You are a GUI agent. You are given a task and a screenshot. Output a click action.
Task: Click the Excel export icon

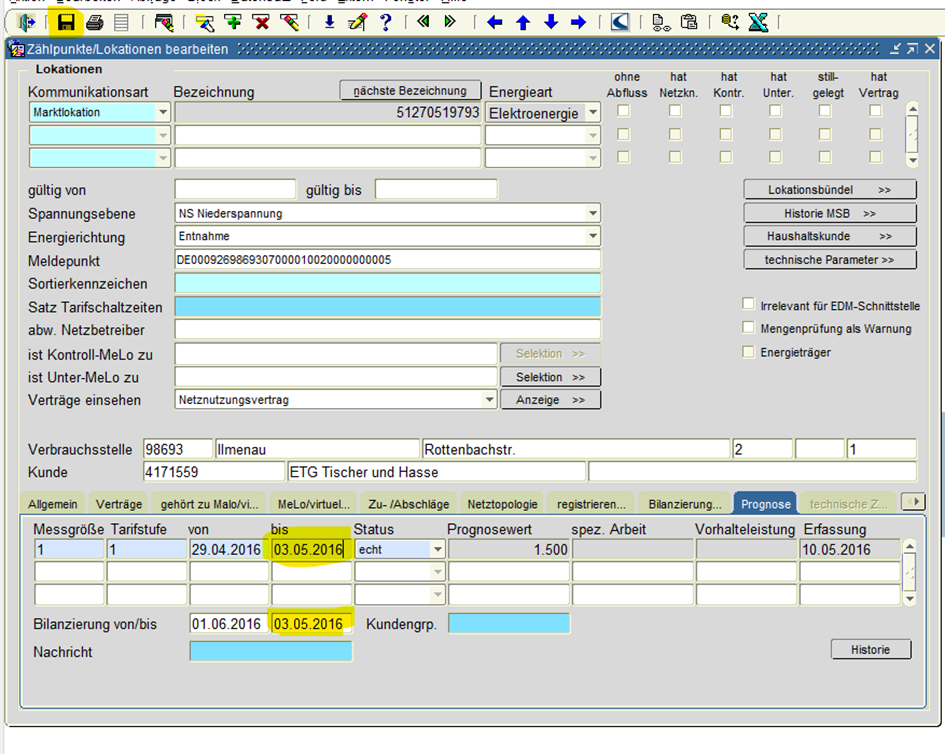(758, 22)
